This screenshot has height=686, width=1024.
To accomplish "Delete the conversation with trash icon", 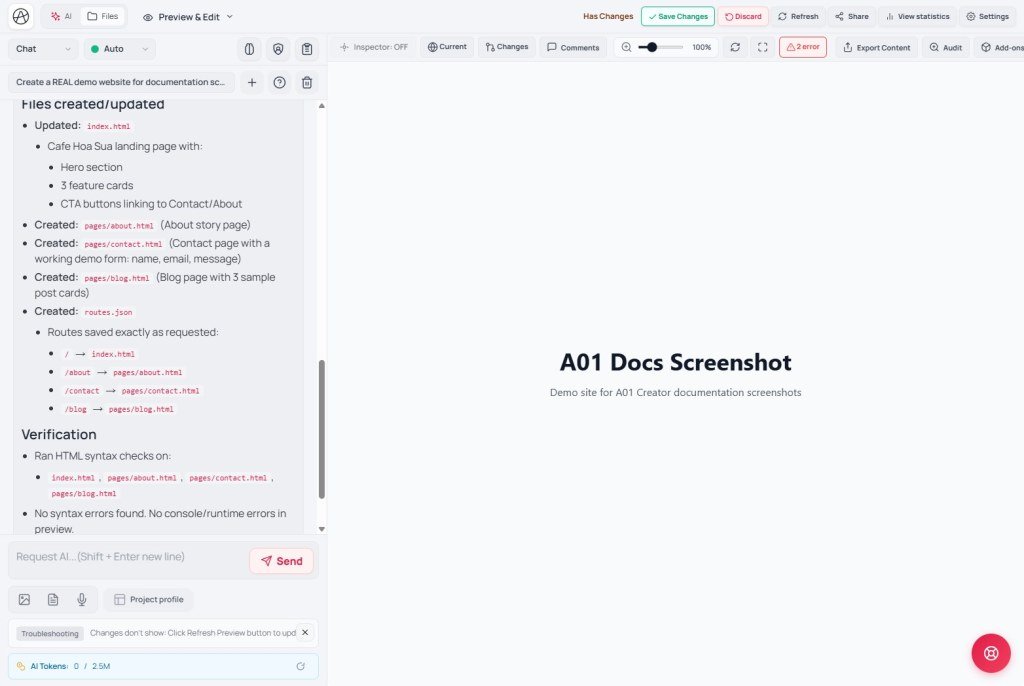I will click(x=307, y=82).
